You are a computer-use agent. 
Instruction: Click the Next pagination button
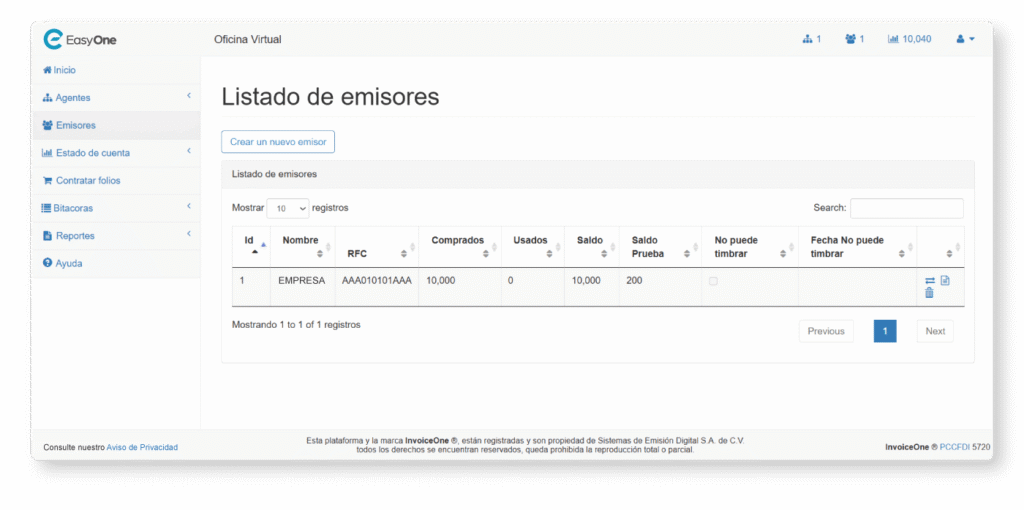[x=934, y=331]
